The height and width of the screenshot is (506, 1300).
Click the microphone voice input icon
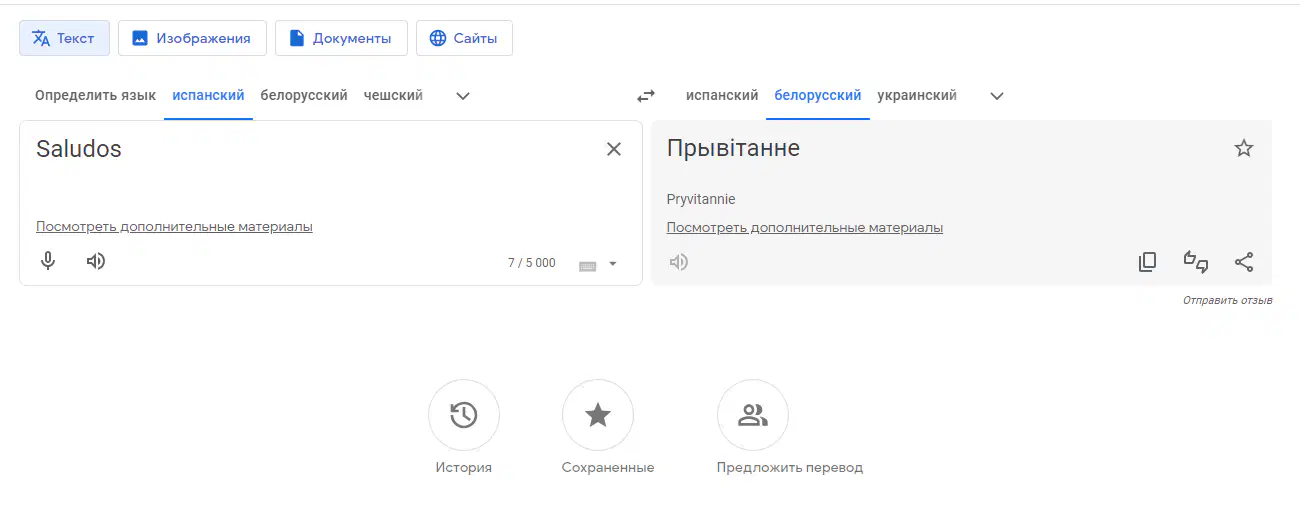click(x=47, y=262)
